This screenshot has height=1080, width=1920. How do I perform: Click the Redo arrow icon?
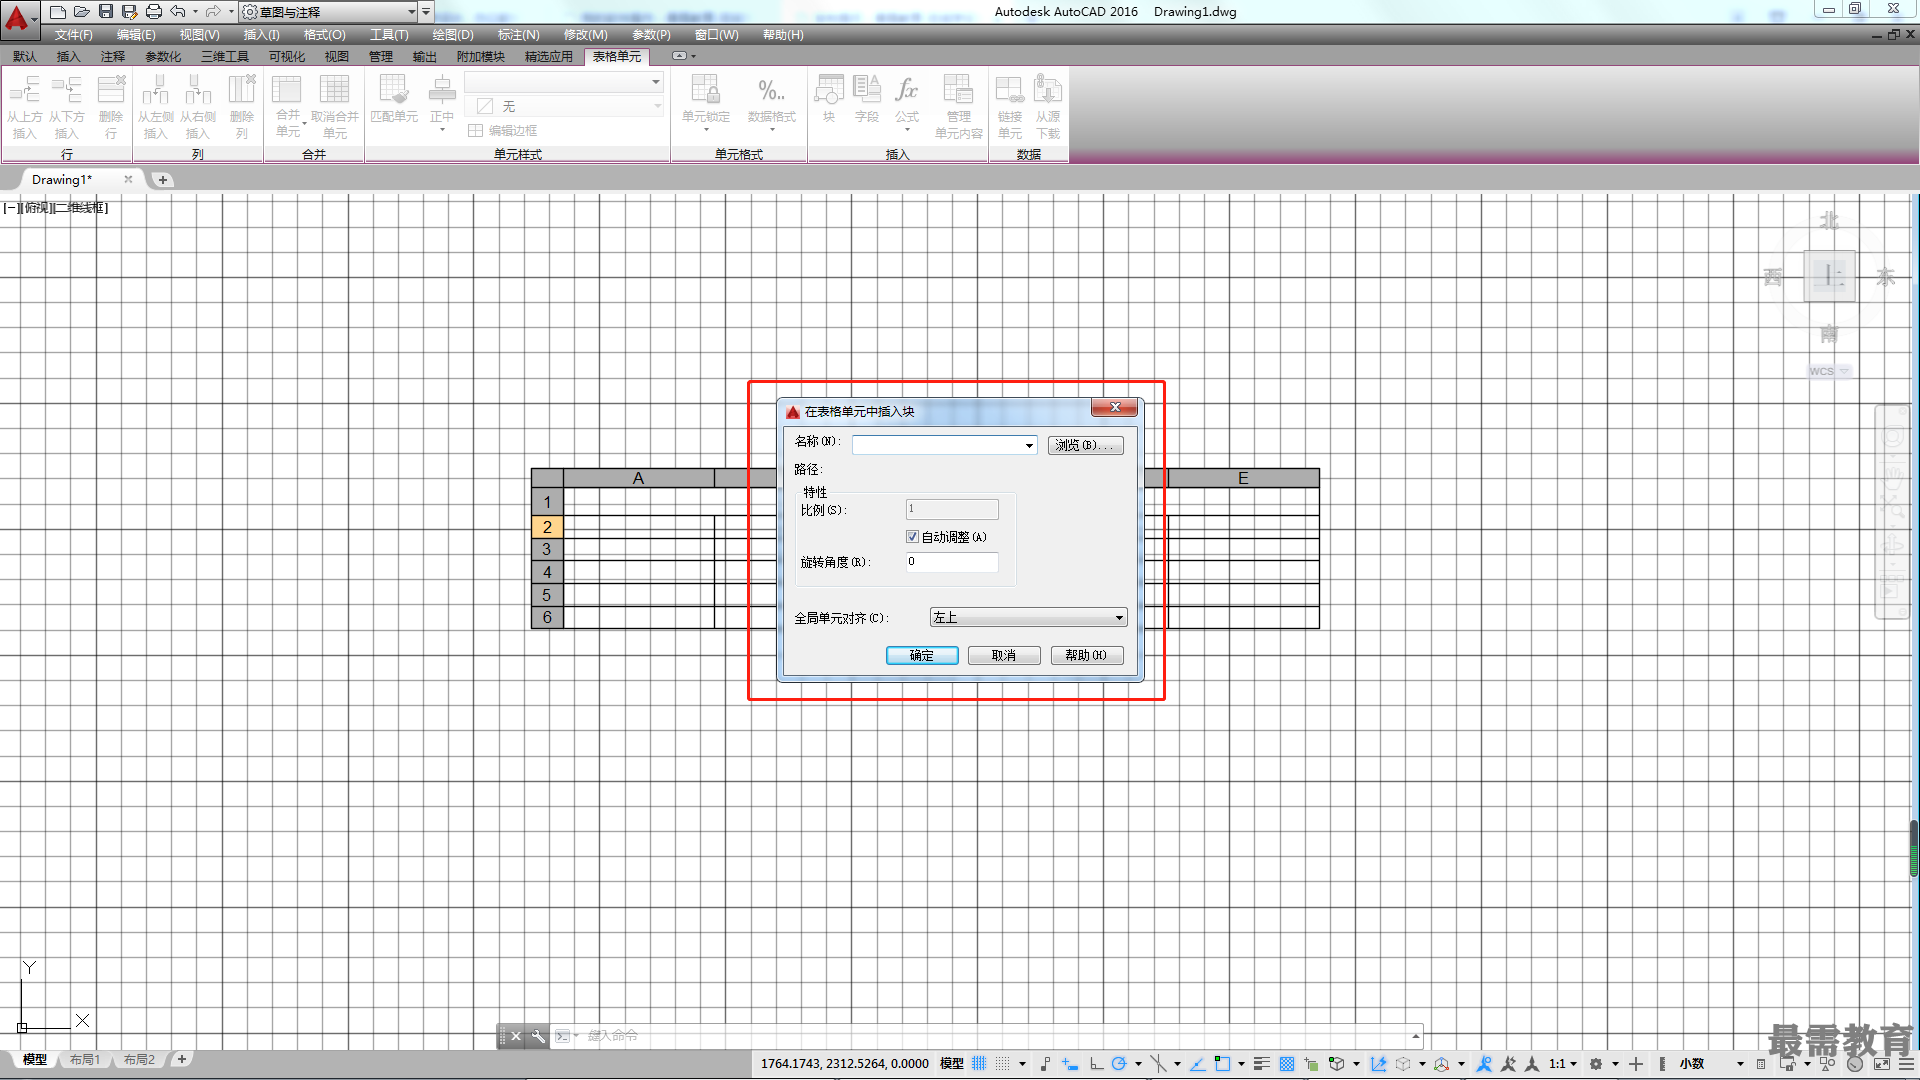[213, 12]
